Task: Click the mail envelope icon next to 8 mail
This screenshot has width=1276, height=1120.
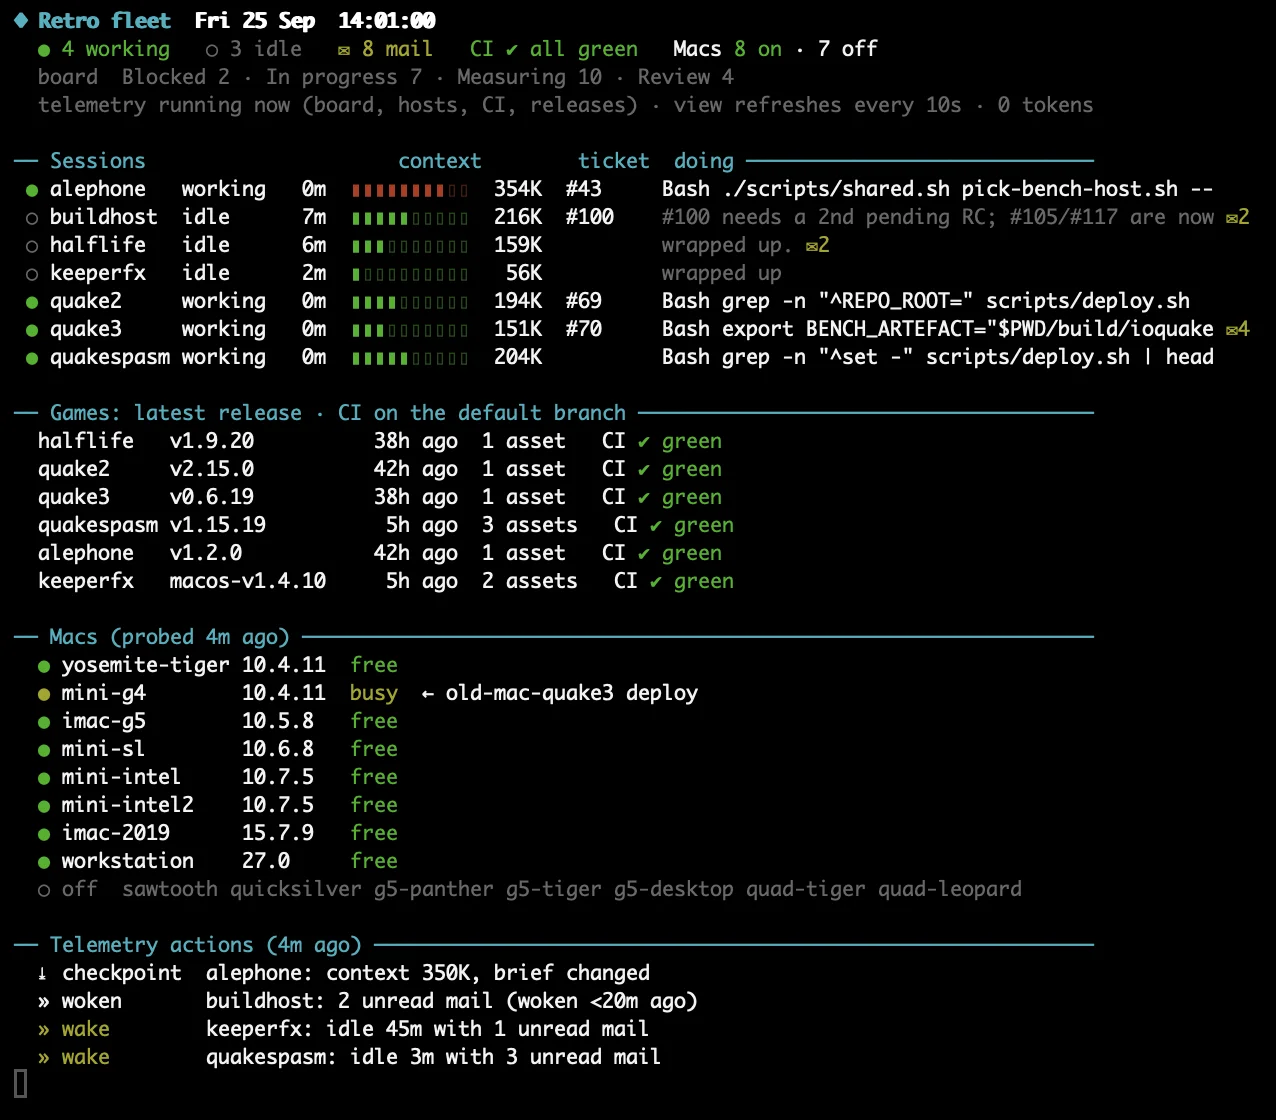Action: 344,49
